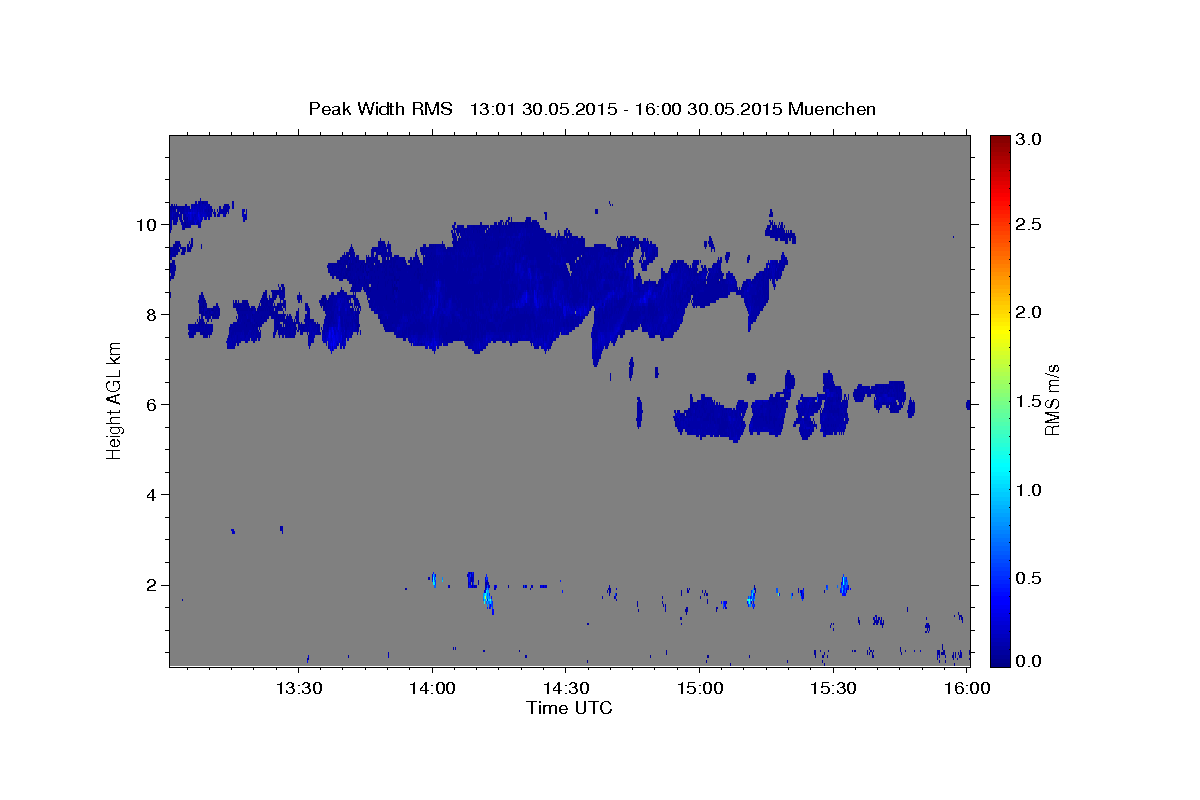This screenshot has width=1200, height=800.
Task: Click the plot title 'Peak Width RMS'
Action: (380, 108)
